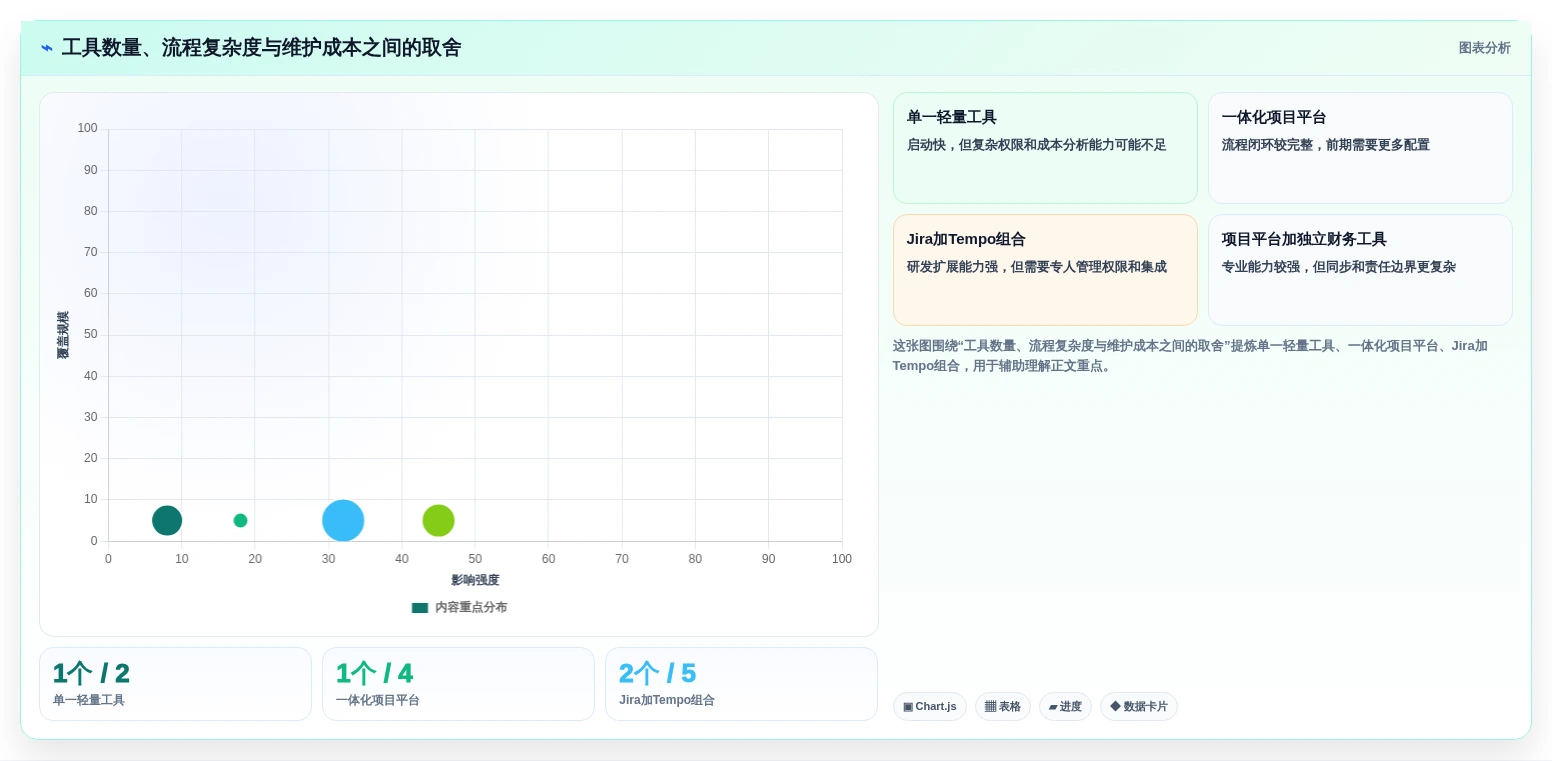Click the Jira加Tempo组合 label under 2个 / 5

tap(667, 700)
